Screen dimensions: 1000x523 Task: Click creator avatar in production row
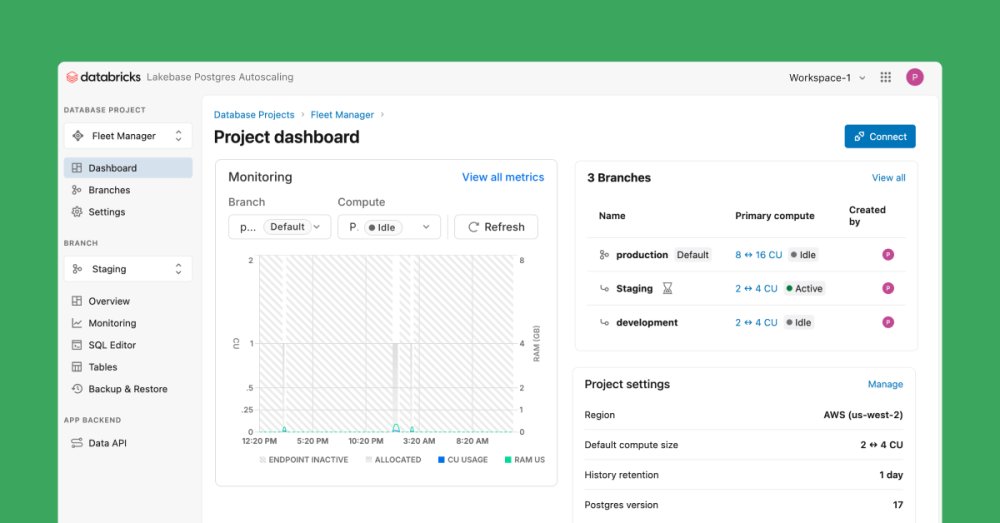pyautogui.click(x=888, y=254)
